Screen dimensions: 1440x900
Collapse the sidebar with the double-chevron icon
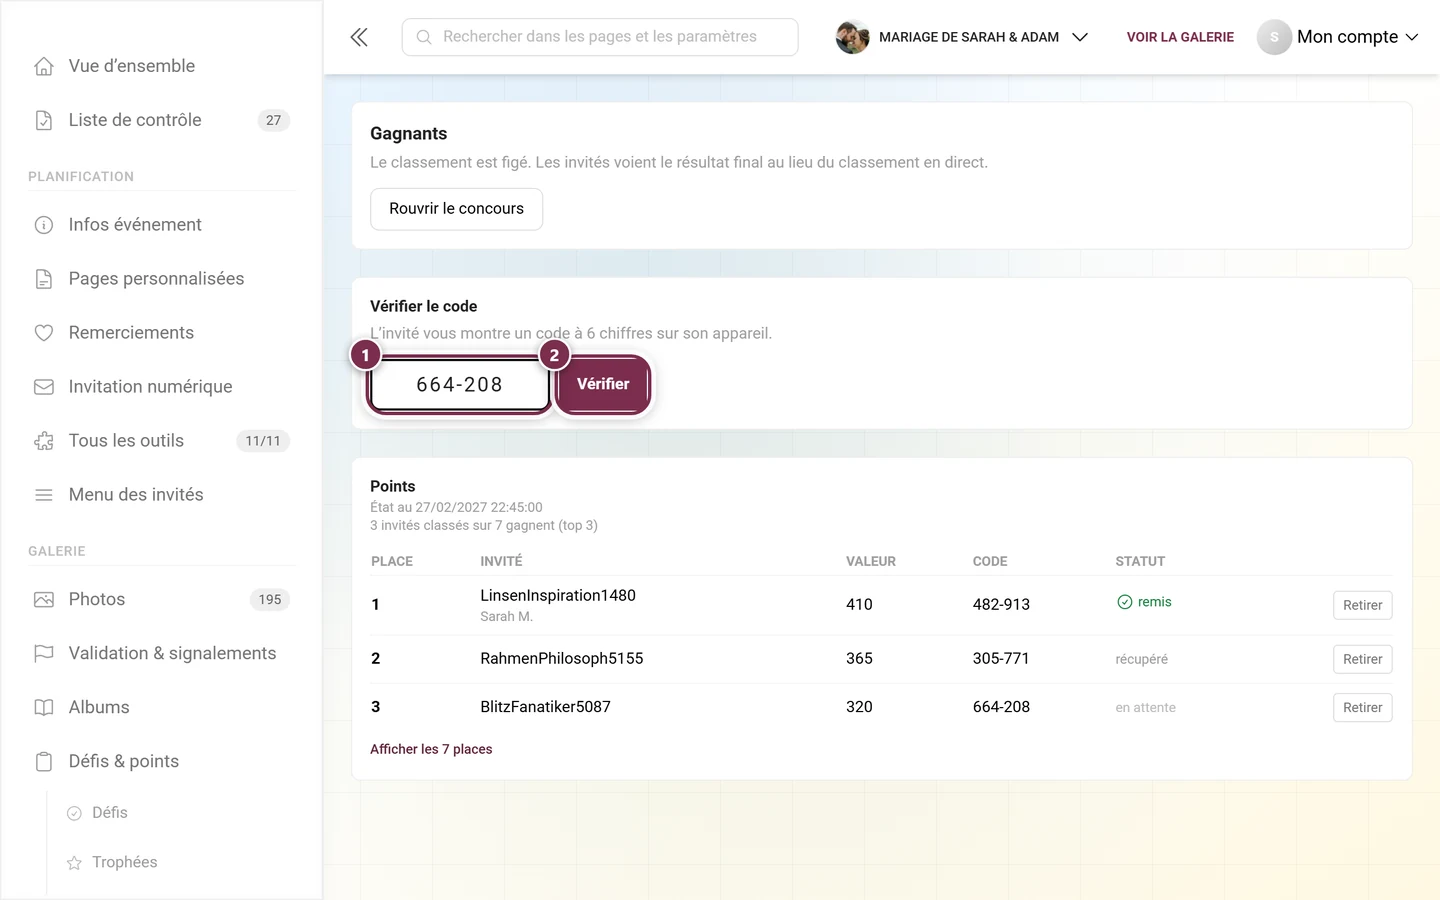[x=359, y=37]
